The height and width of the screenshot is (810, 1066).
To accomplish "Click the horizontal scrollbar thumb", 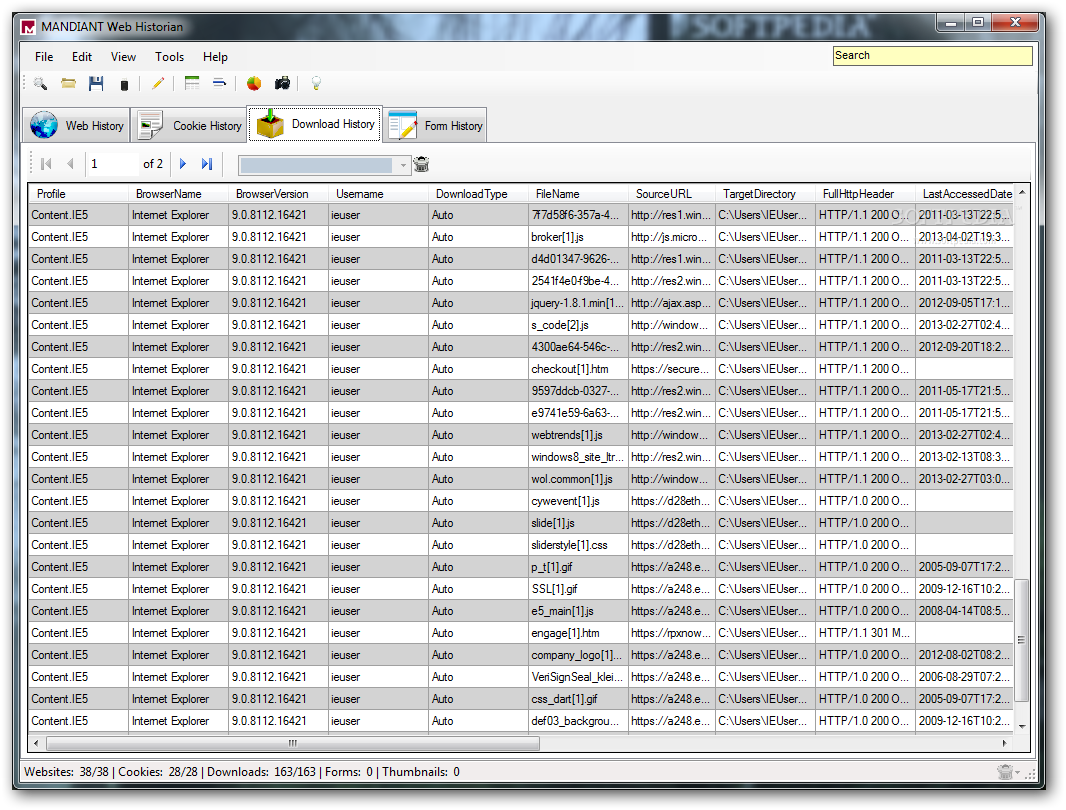I will click(292, 743).
